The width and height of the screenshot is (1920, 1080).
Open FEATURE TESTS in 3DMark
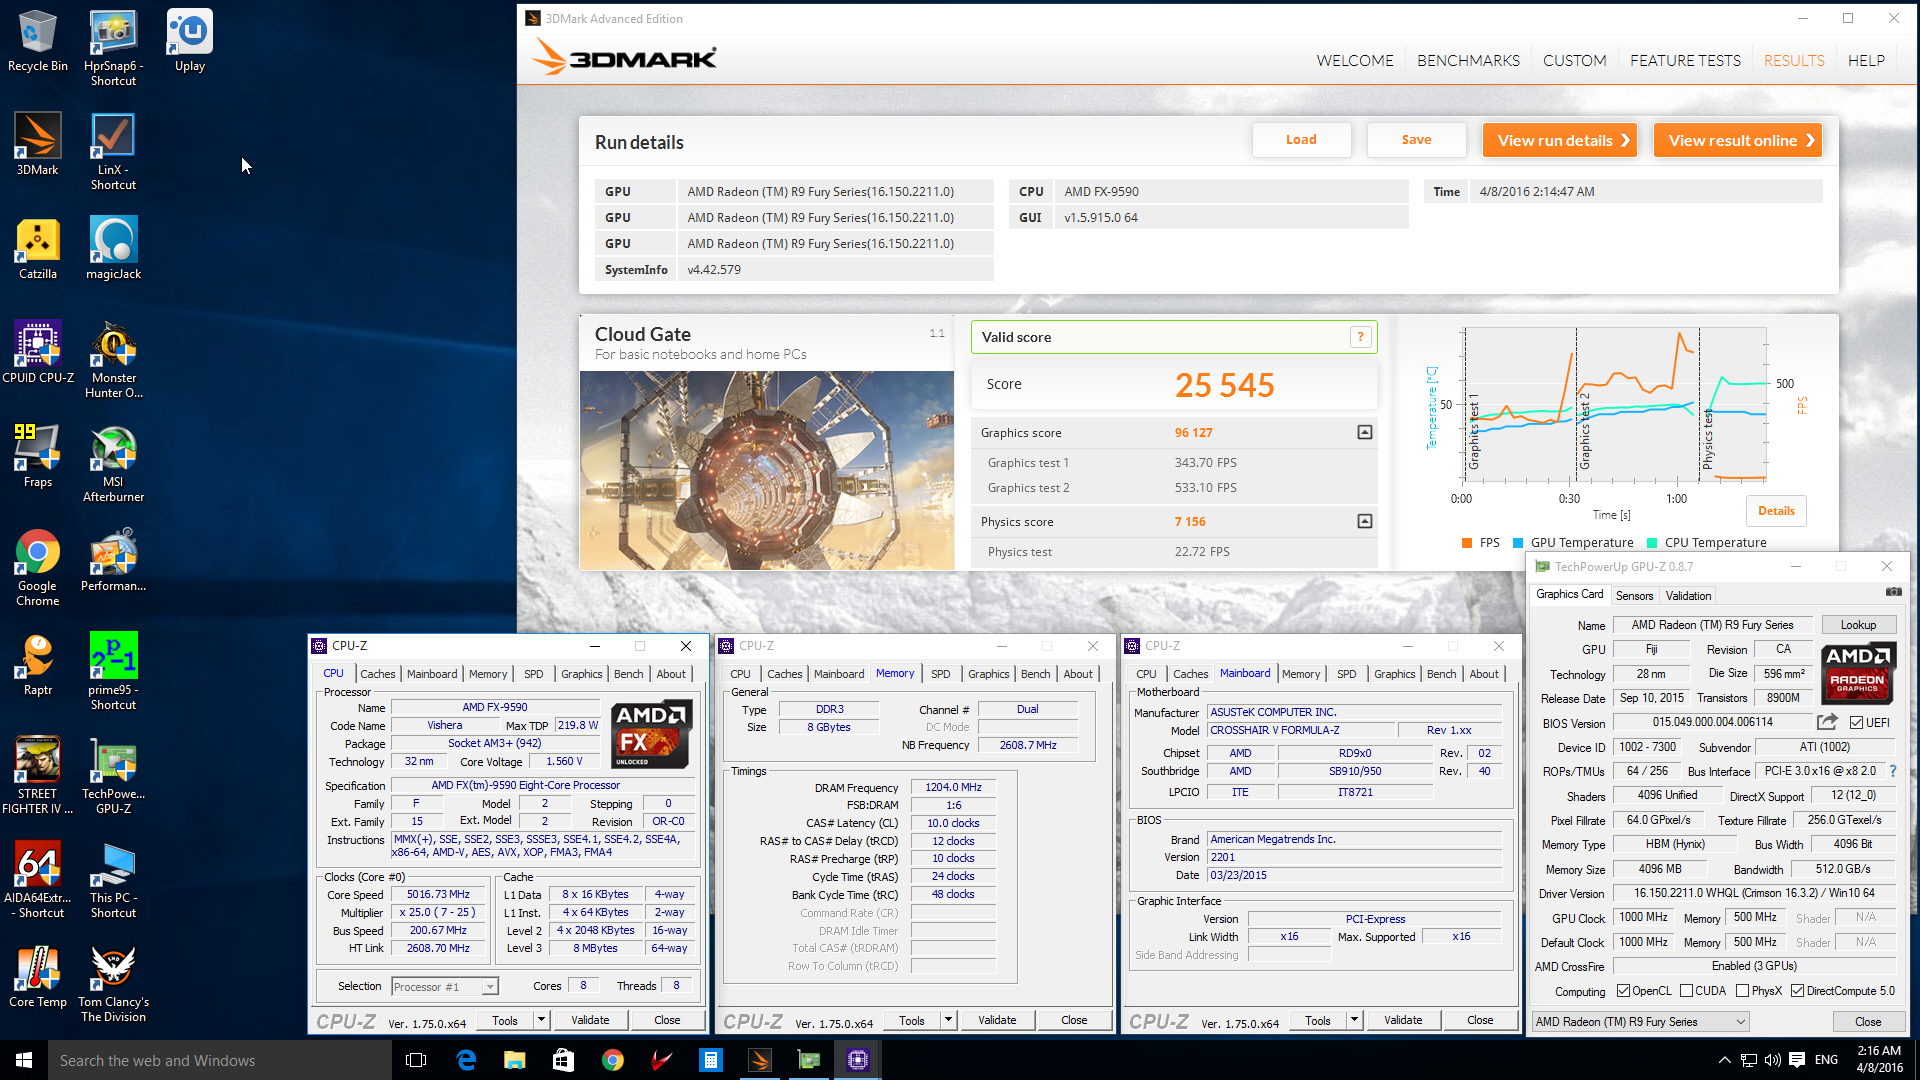(x=1685, y=60)
